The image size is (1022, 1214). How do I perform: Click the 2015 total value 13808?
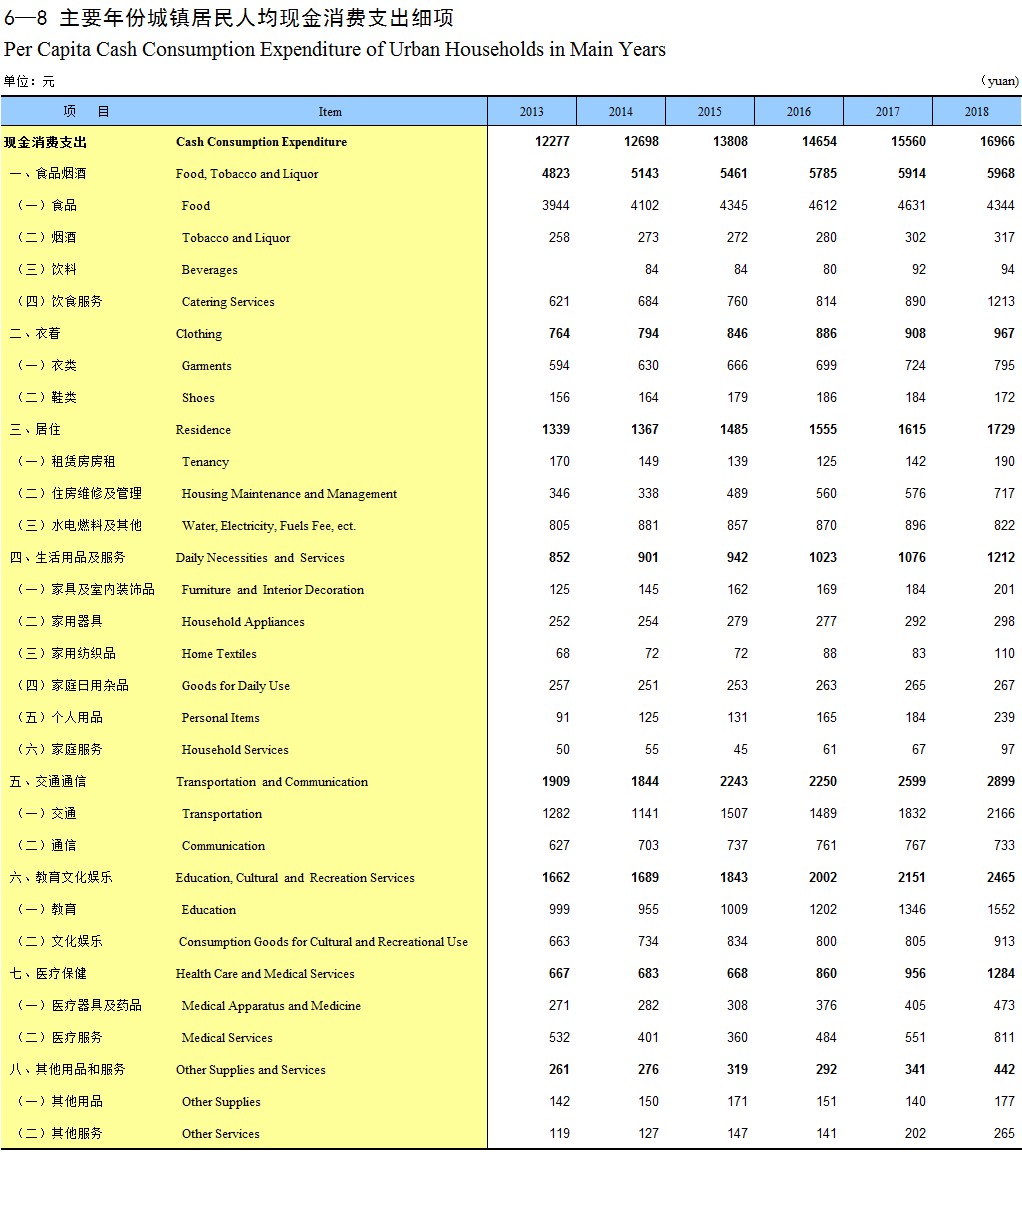(x=730, y=142)
